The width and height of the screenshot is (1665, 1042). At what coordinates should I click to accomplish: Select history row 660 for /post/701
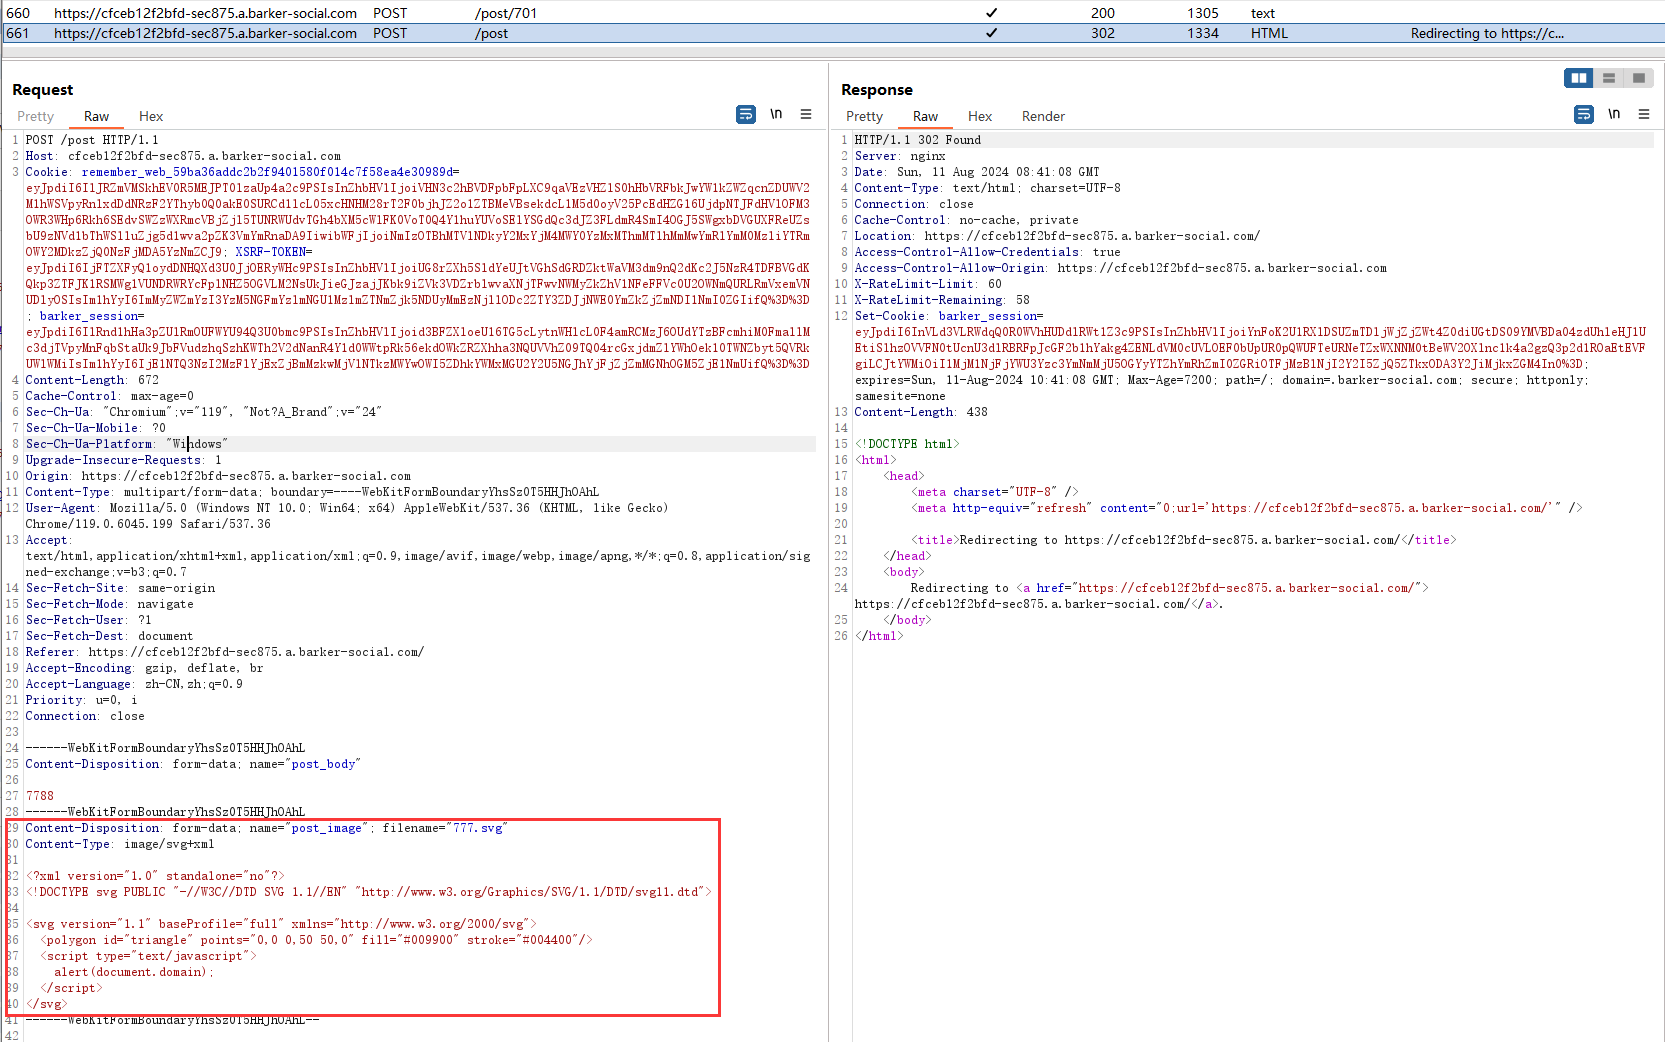coord(832,13)
